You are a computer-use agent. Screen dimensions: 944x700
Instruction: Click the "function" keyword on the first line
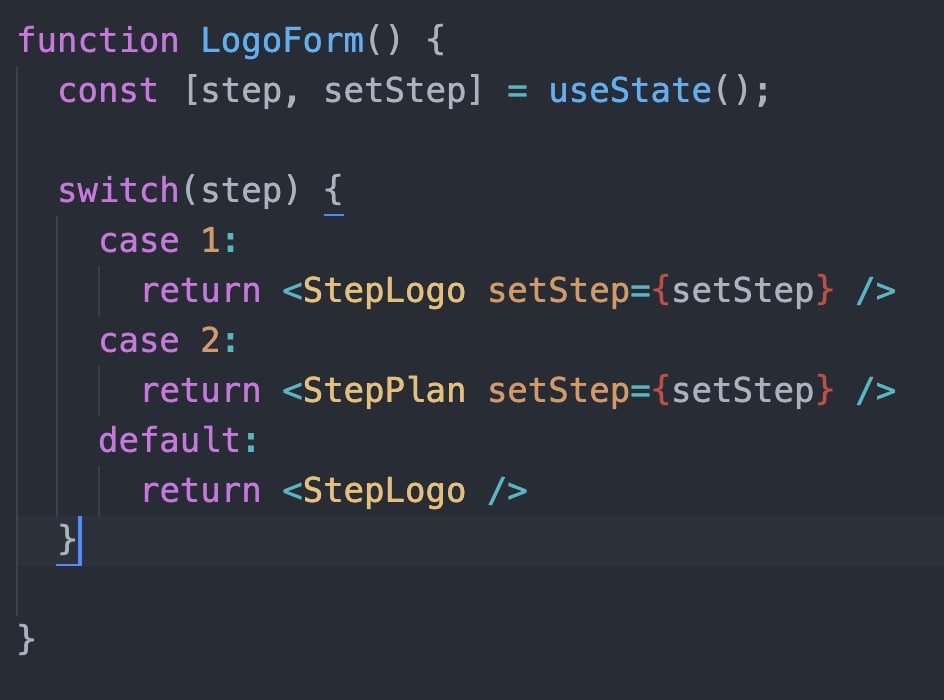(98, 41)
